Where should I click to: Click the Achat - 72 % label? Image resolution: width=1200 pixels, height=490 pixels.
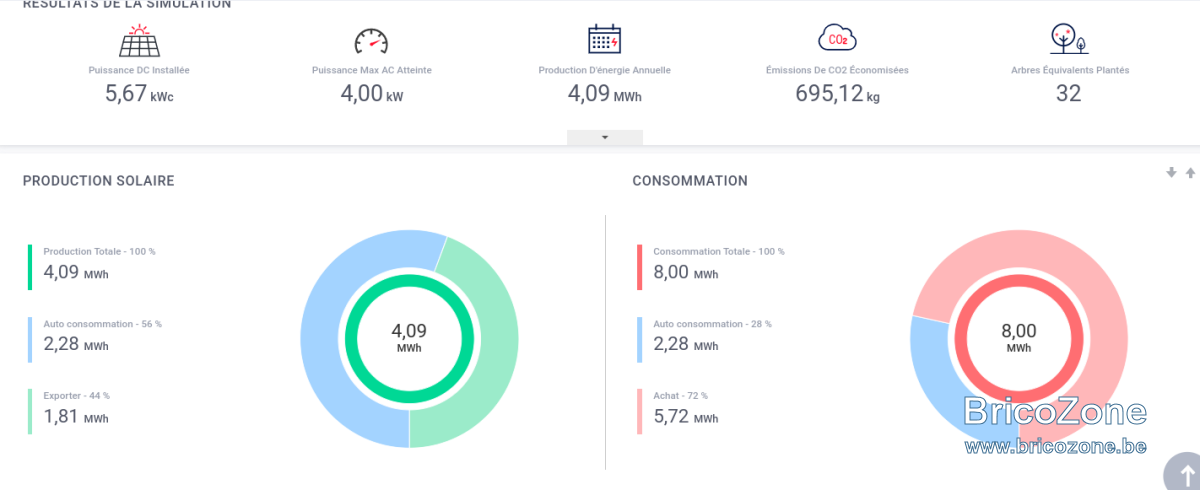(680, 396)
